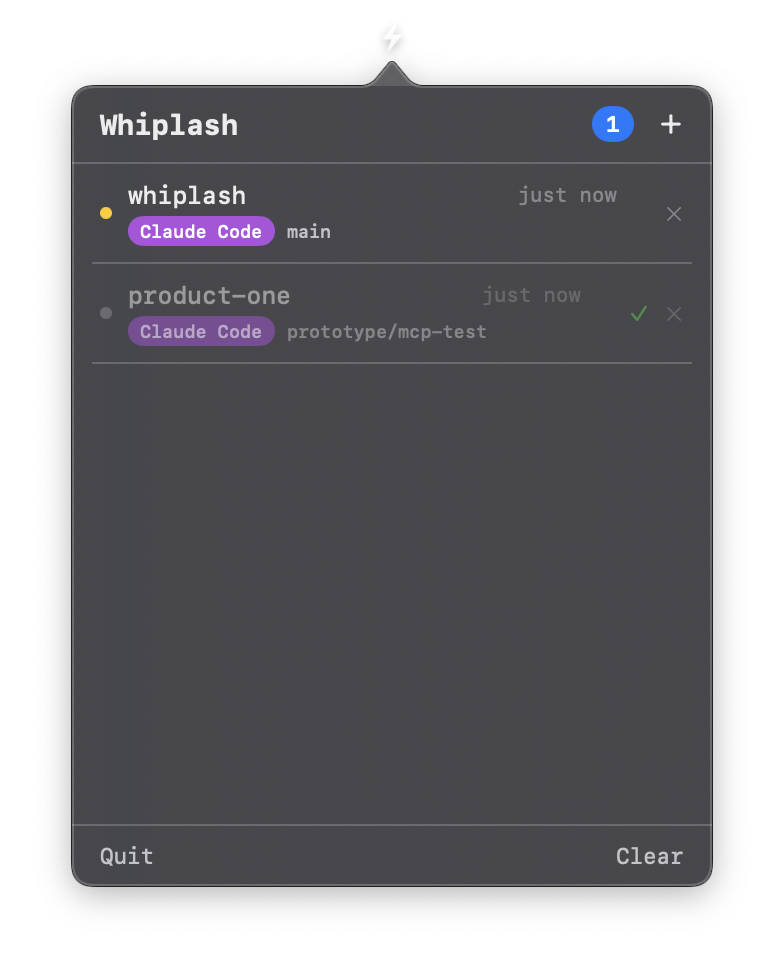The height and width of the screenshot is (966, 784).
Task: Click the prototype/mcp-test branch label
Action: tap(386, 331)
